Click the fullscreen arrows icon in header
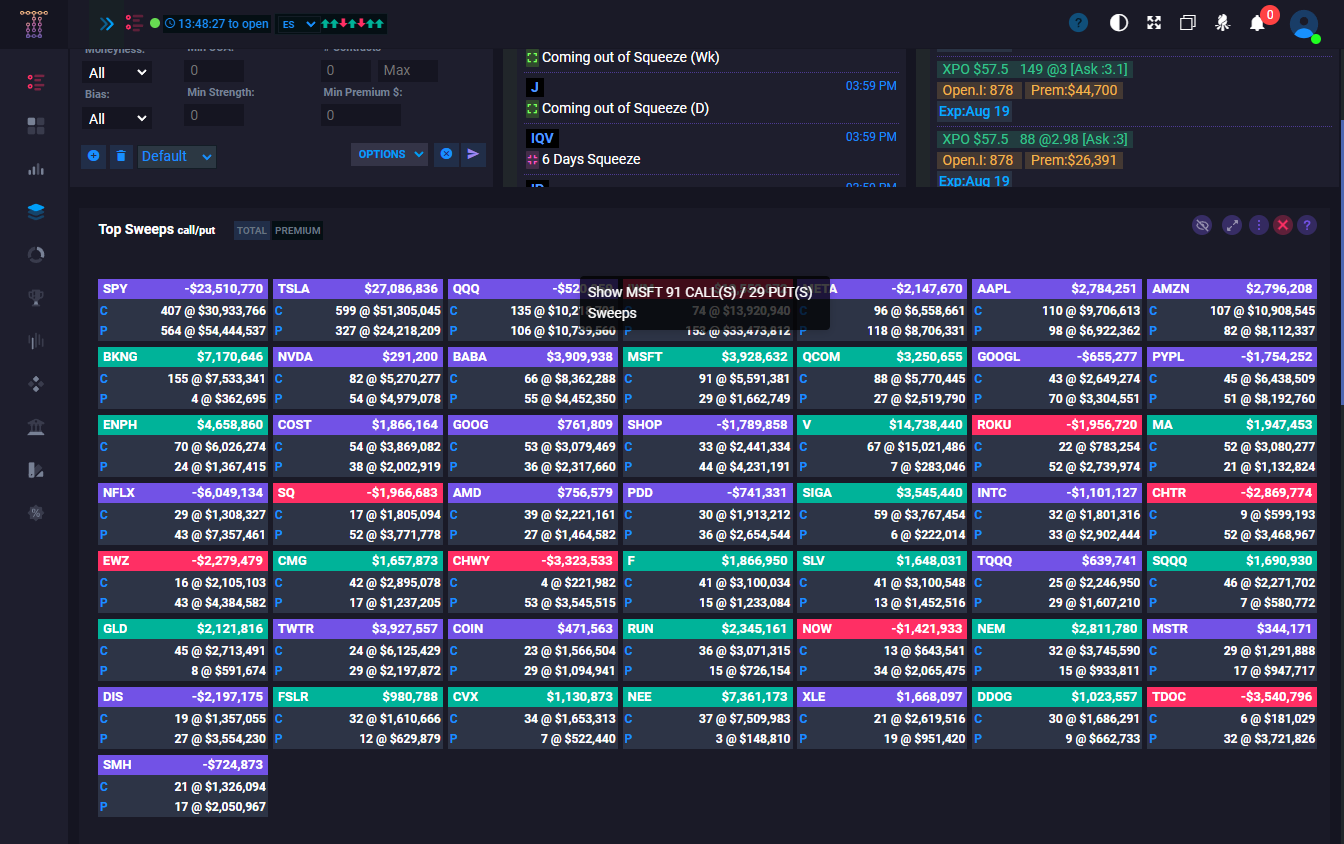The image size is (1344, 844). pos(1154,23)
